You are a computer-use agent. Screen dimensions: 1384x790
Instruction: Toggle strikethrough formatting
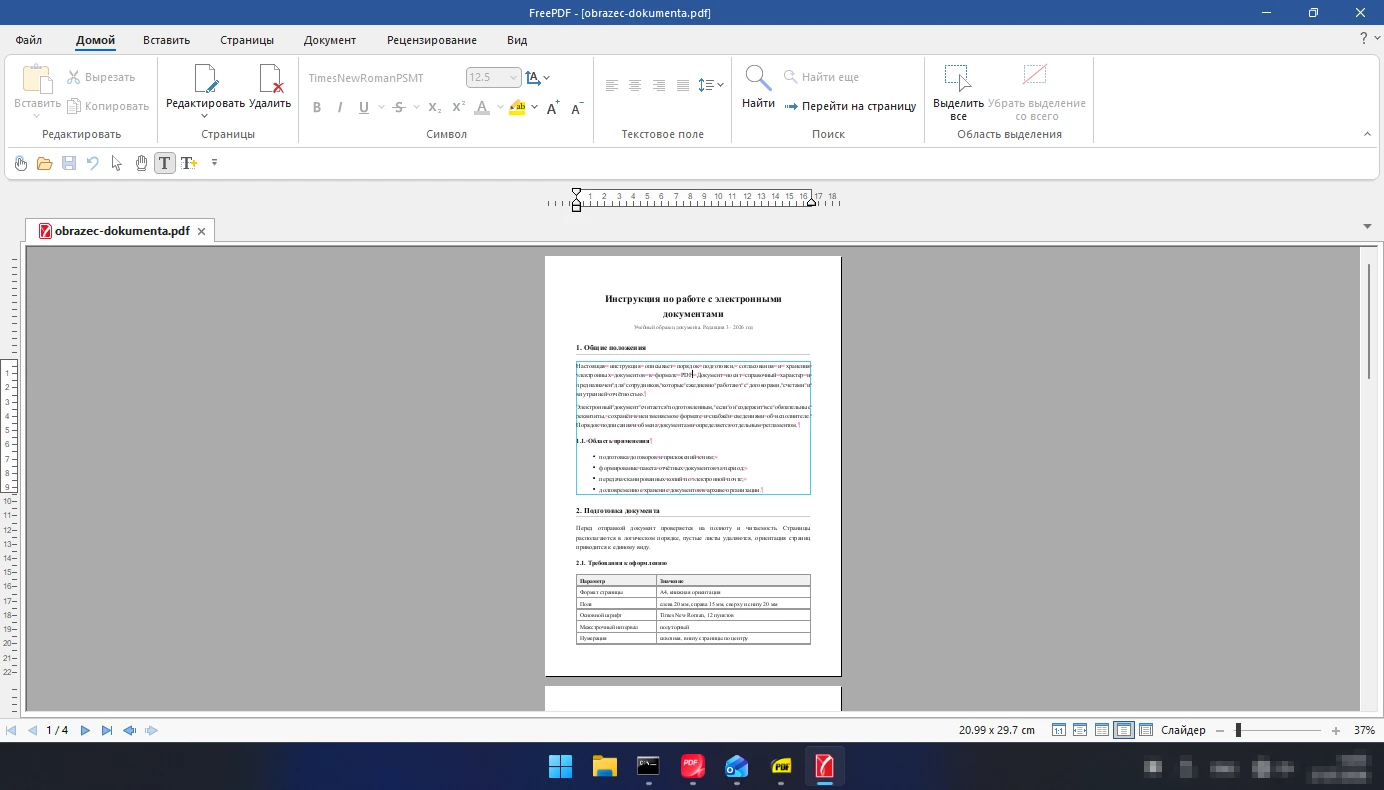399,108
